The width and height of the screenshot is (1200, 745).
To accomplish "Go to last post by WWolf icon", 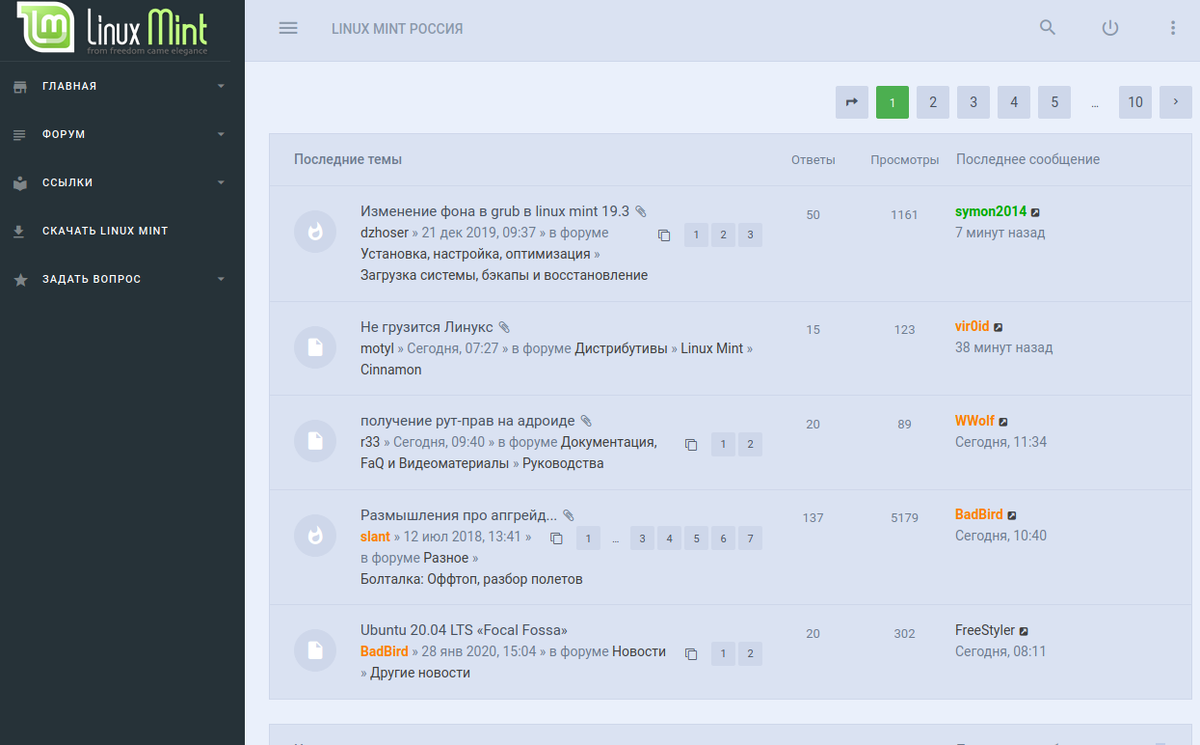I will pyautogui.click(x=1004, y=422).
